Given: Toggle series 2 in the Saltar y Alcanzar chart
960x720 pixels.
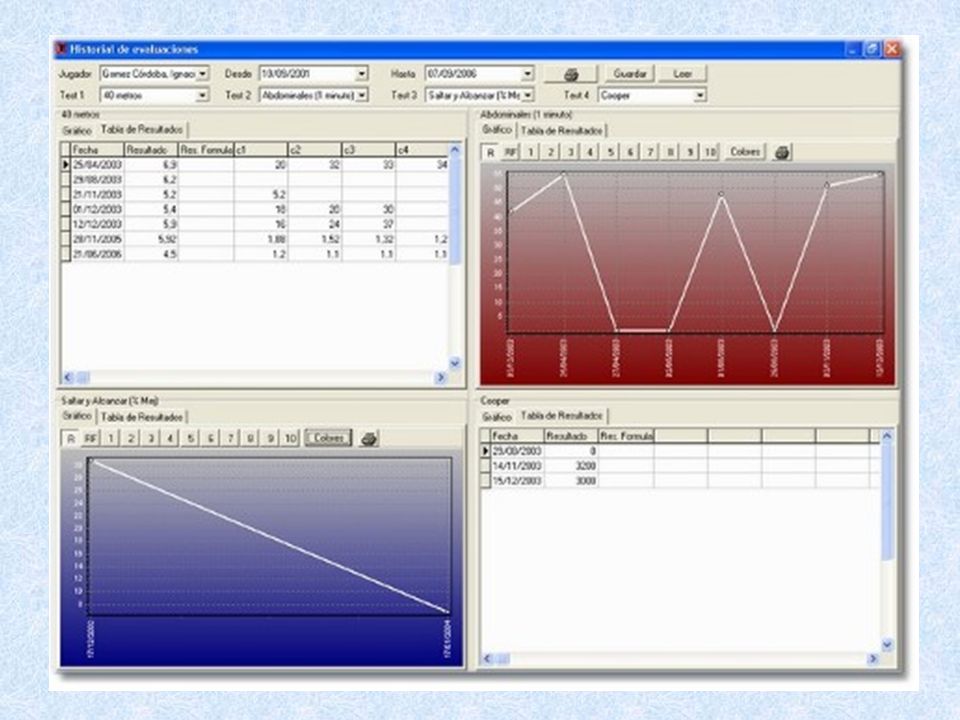Looking at the screenshot, I should 130,438.
